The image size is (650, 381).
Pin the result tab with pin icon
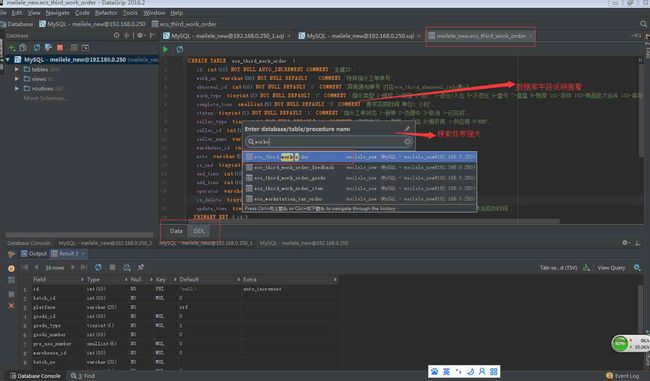pos(141,267)
